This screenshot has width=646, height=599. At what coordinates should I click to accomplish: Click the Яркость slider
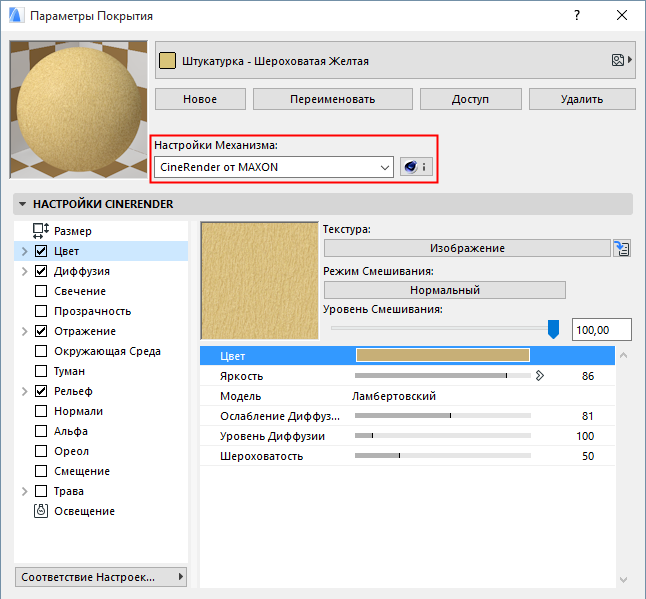click(443, 376)
